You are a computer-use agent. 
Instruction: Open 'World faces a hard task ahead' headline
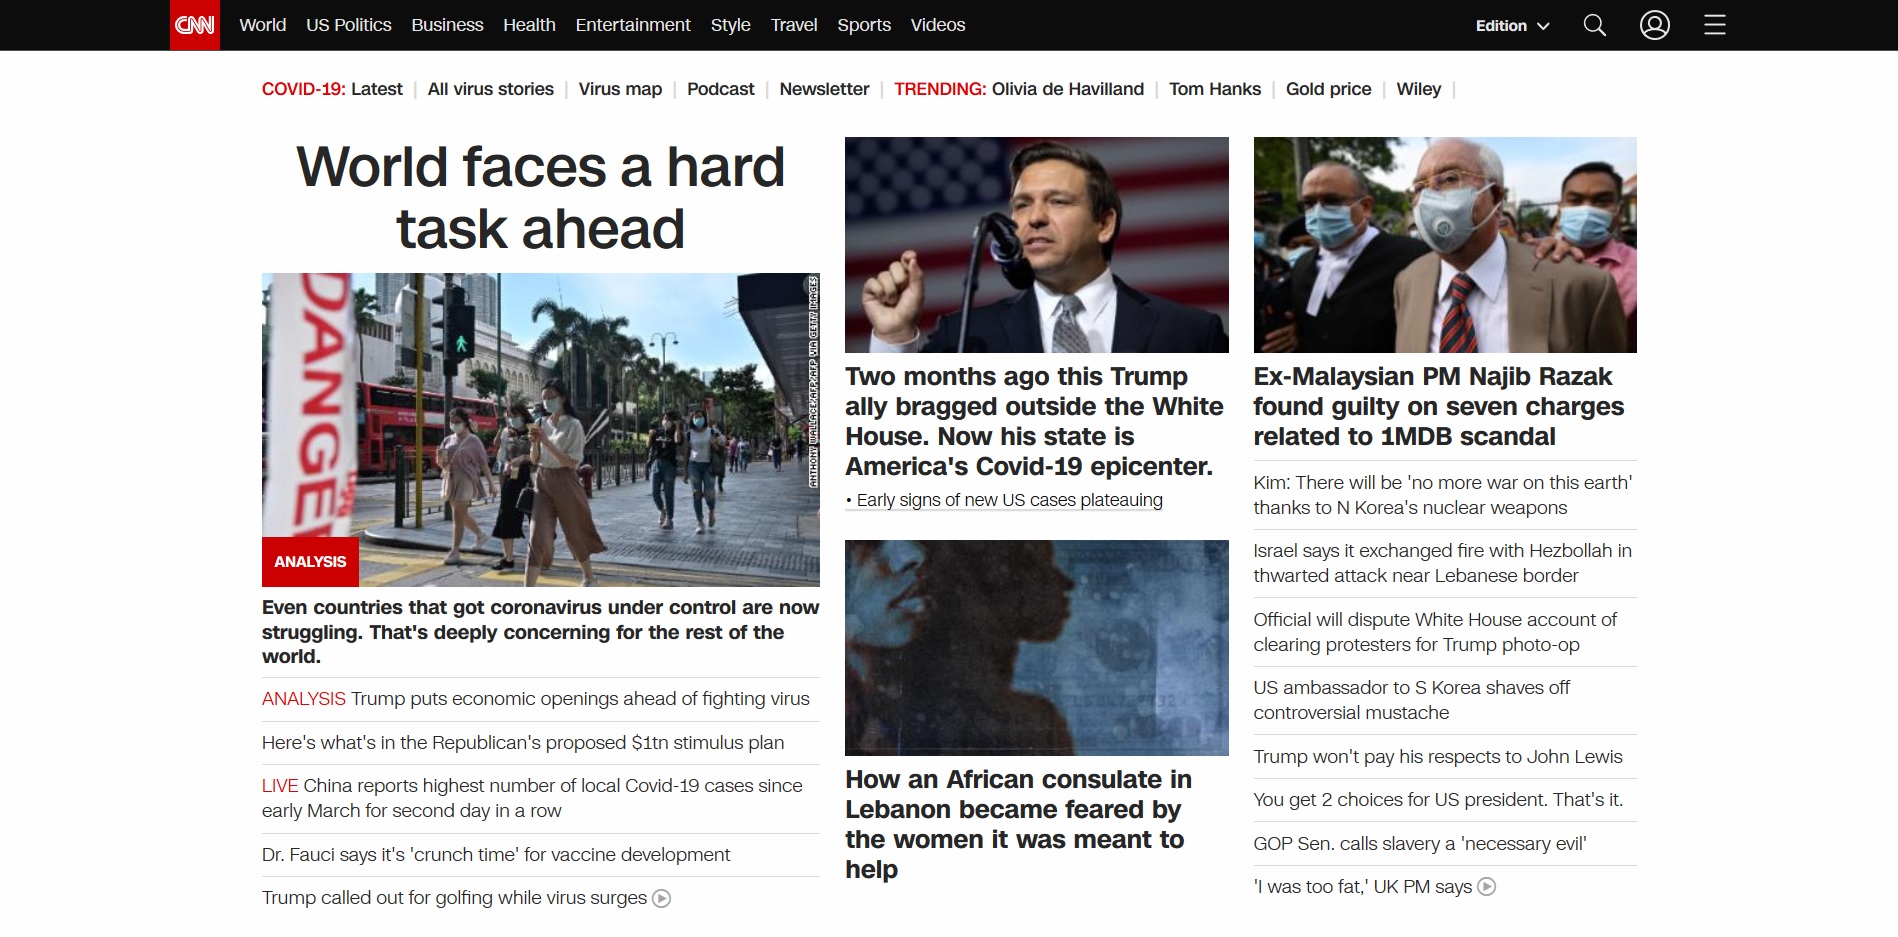[540, 197]
